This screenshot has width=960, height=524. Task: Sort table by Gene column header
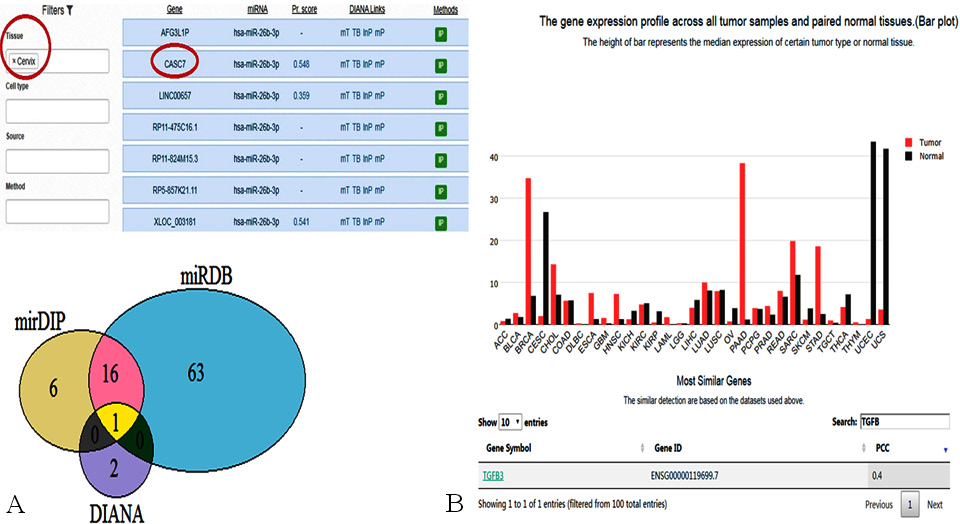pyautogui.click(x=174, y=10)
